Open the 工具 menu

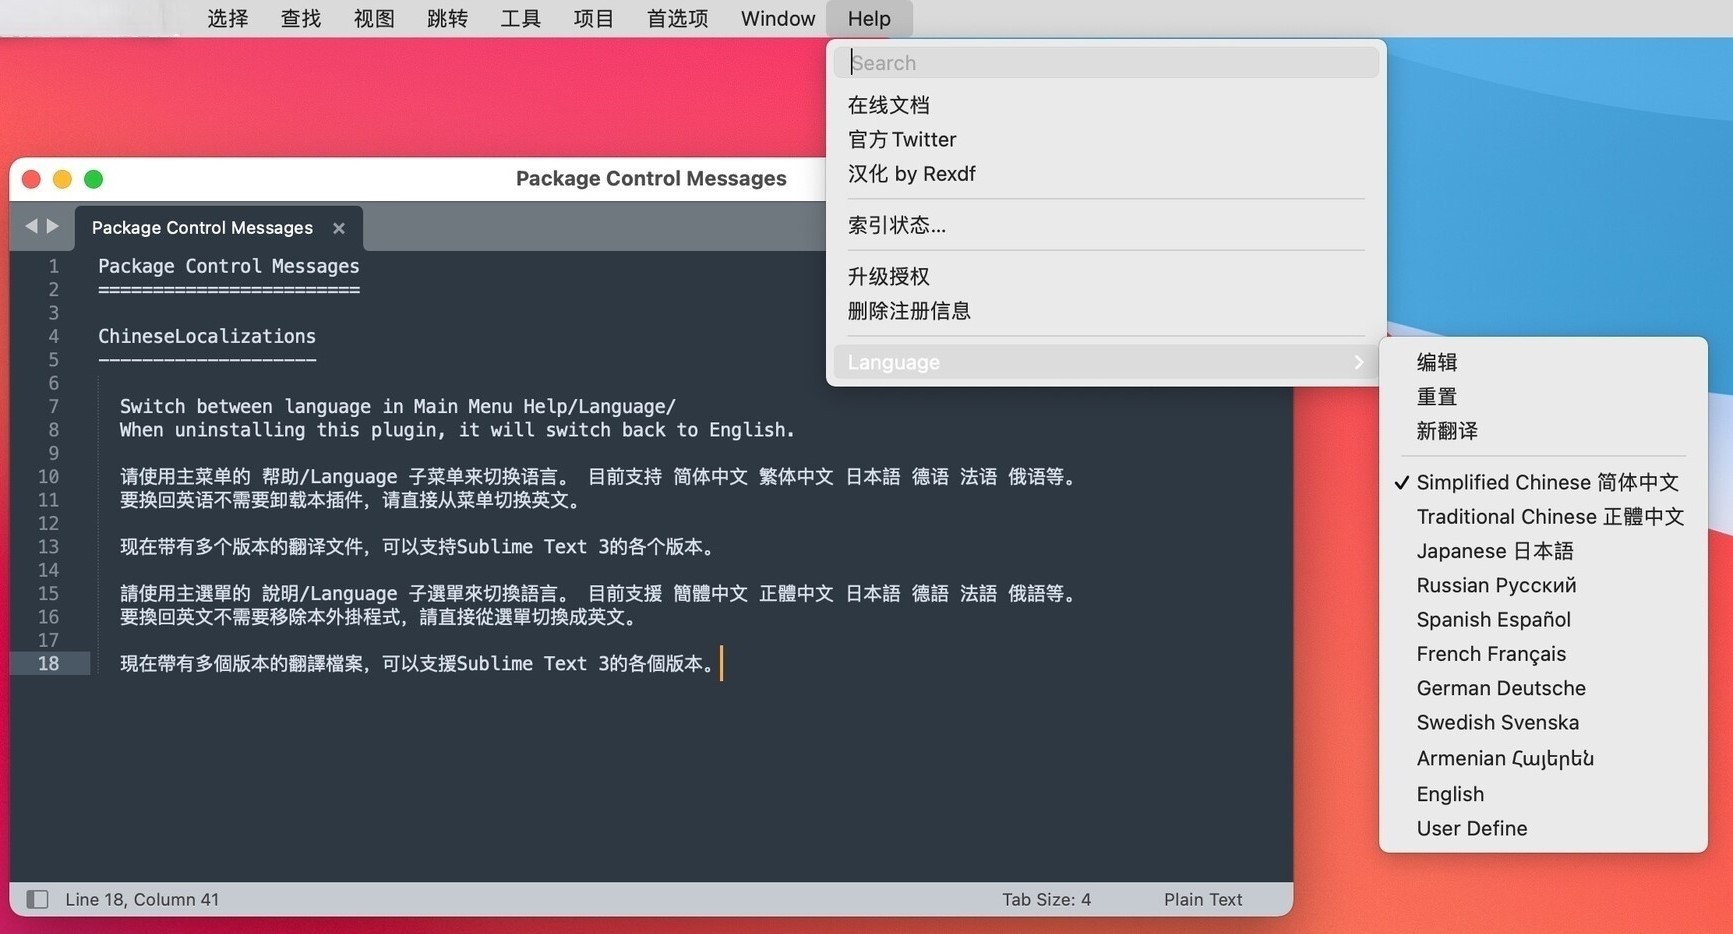[520, 19]
